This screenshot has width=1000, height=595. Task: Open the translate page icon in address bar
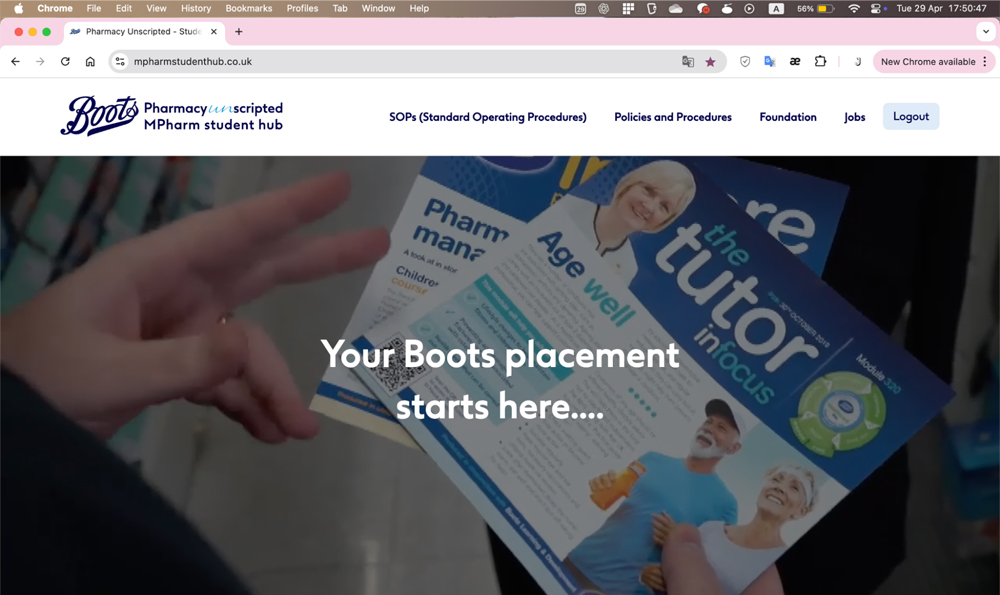(688, 62)
